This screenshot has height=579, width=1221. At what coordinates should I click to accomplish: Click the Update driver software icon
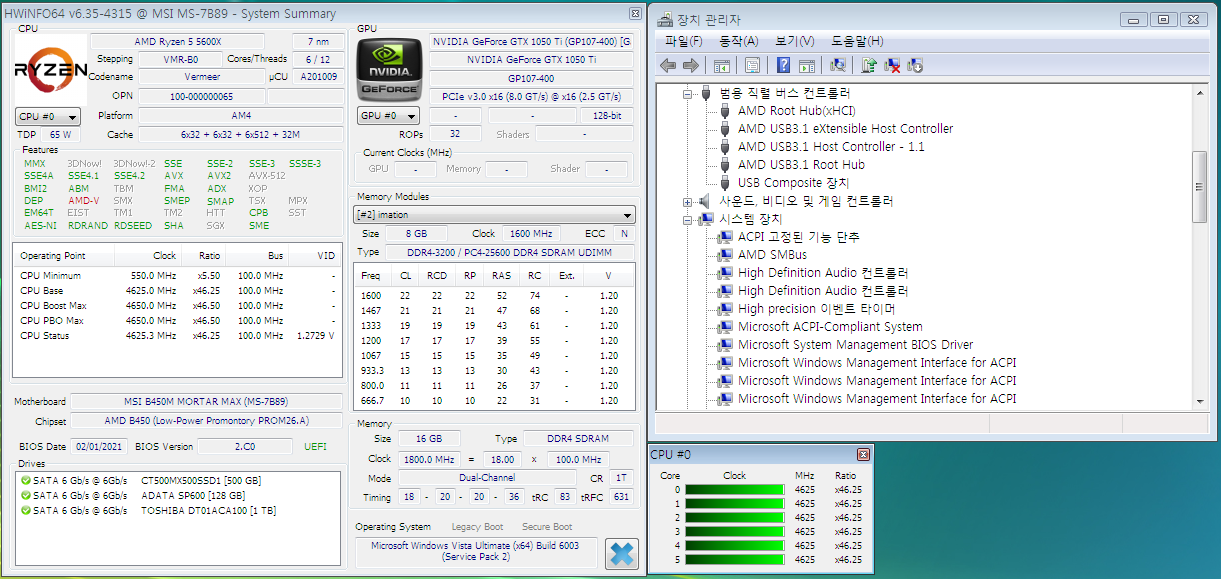click(x=869, y=66)
